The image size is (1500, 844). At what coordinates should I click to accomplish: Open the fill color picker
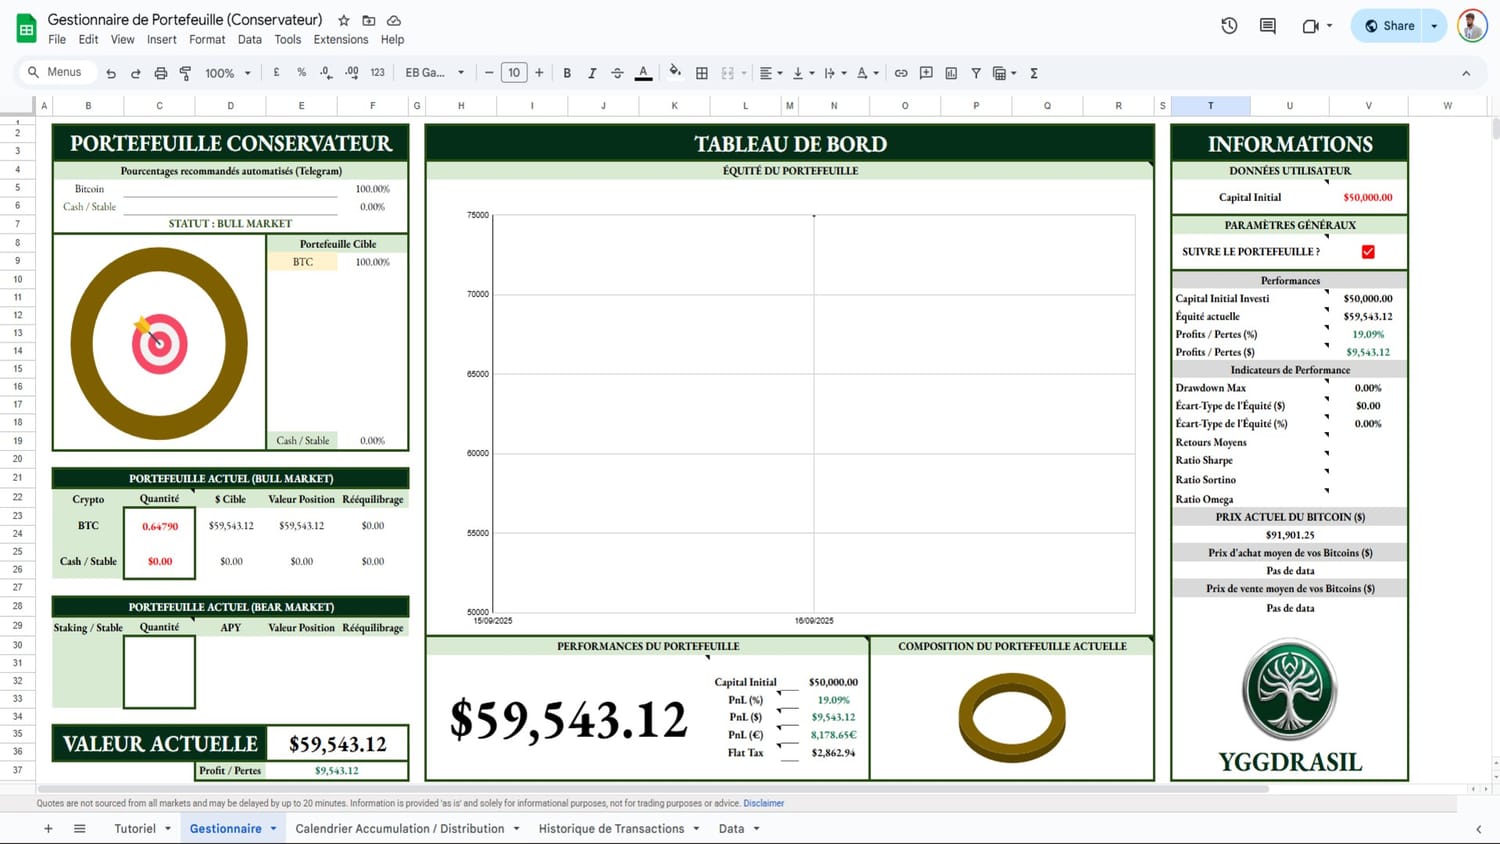coord(675,72)
